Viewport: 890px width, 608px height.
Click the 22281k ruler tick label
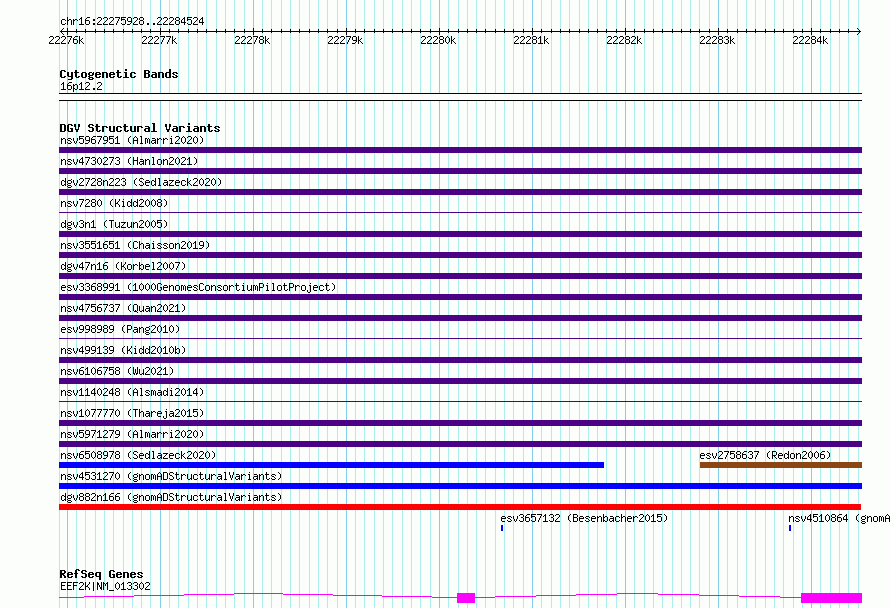531,40
